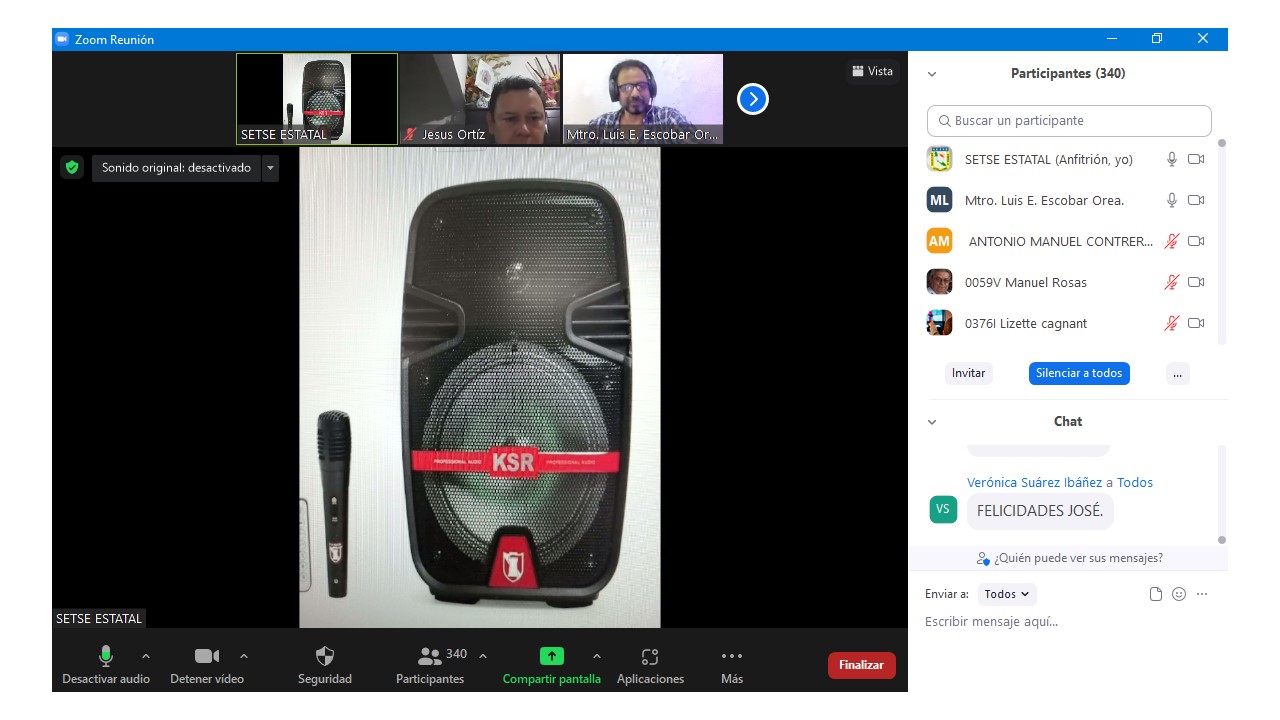Click Silenciar a todos button
This screenshot has height=720, width=1280.
tap(1079, 373)
